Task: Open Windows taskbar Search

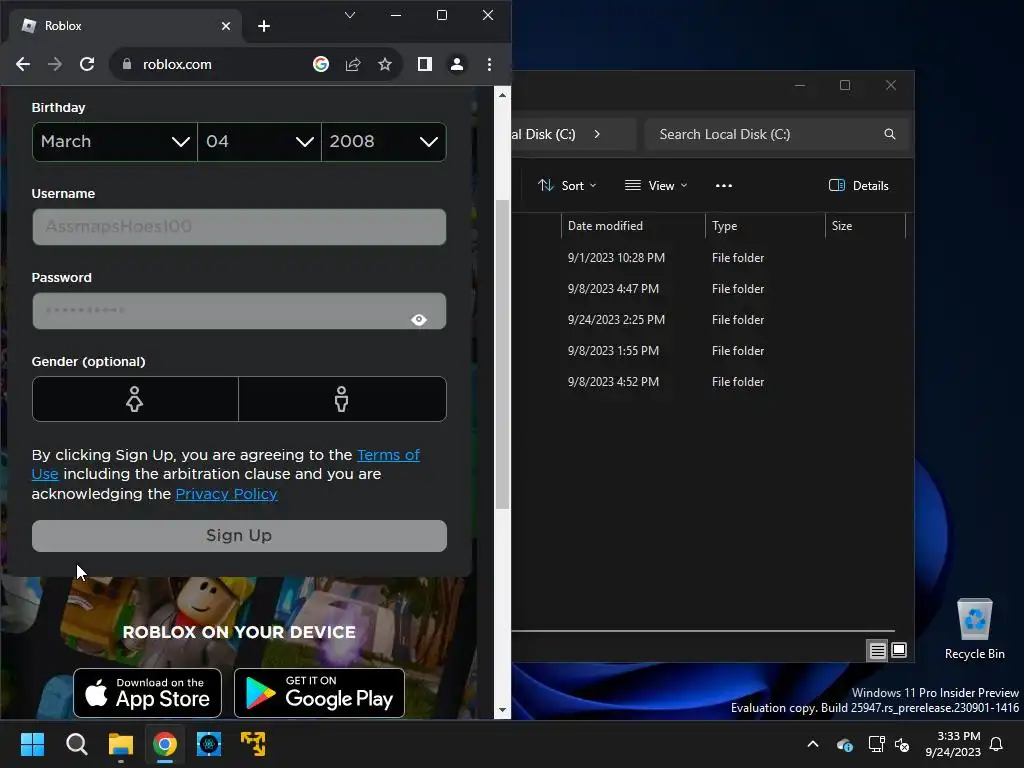Action: click(x=76, y=744)
